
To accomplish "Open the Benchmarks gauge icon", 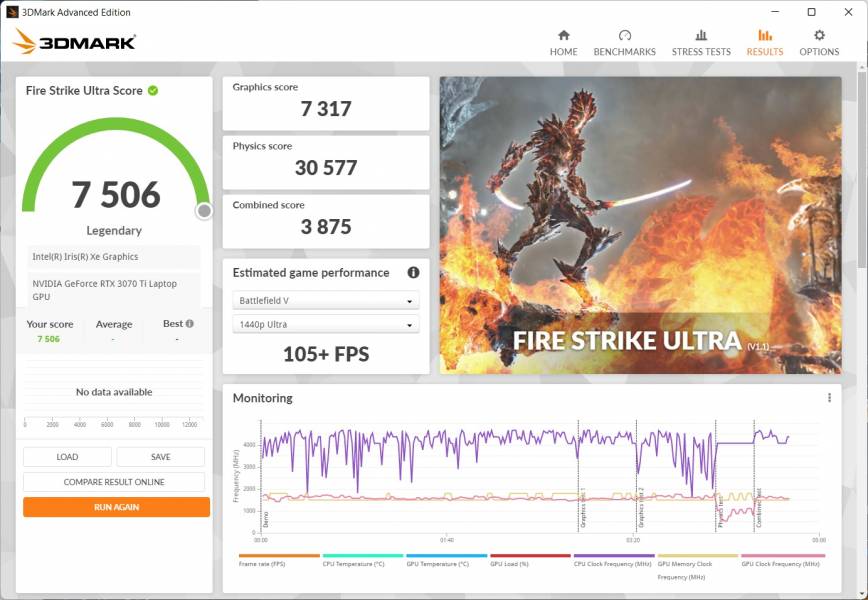I will coord(624,35).
